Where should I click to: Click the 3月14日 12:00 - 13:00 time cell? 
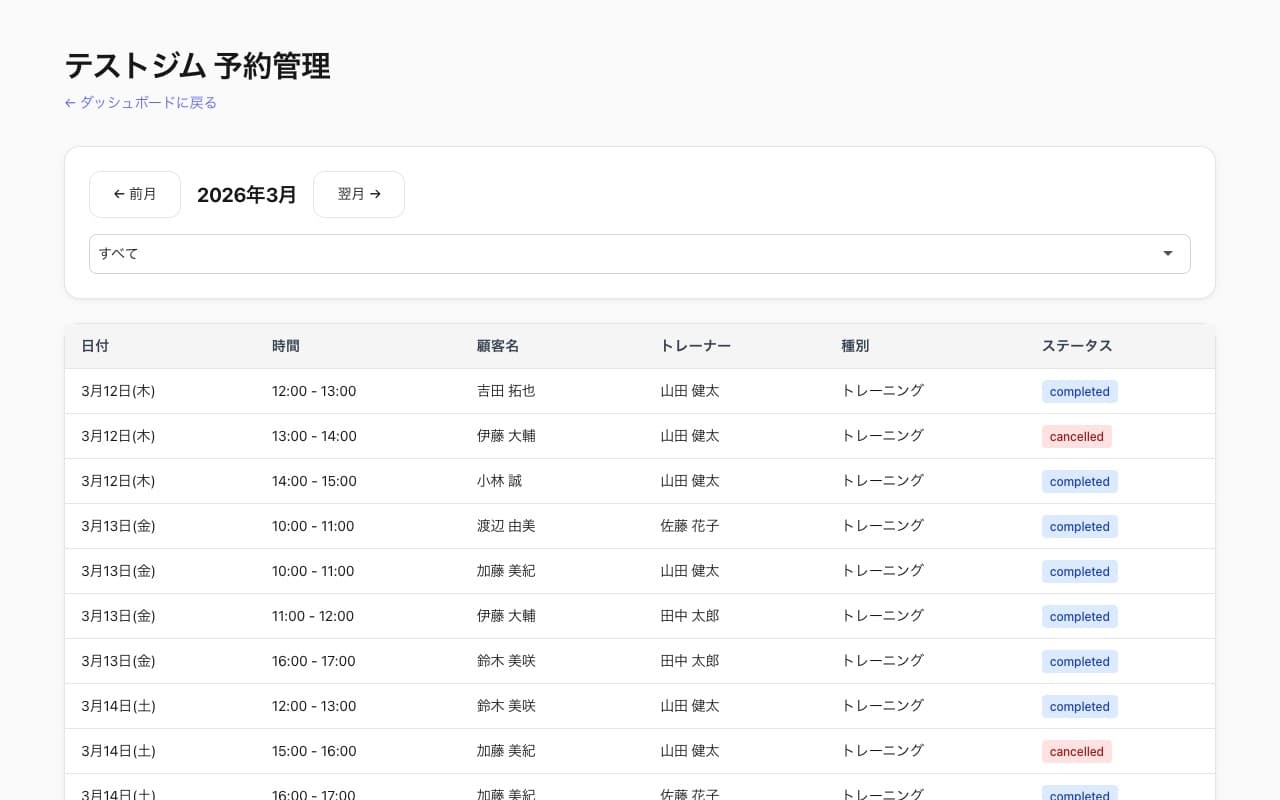click(314, 706)
